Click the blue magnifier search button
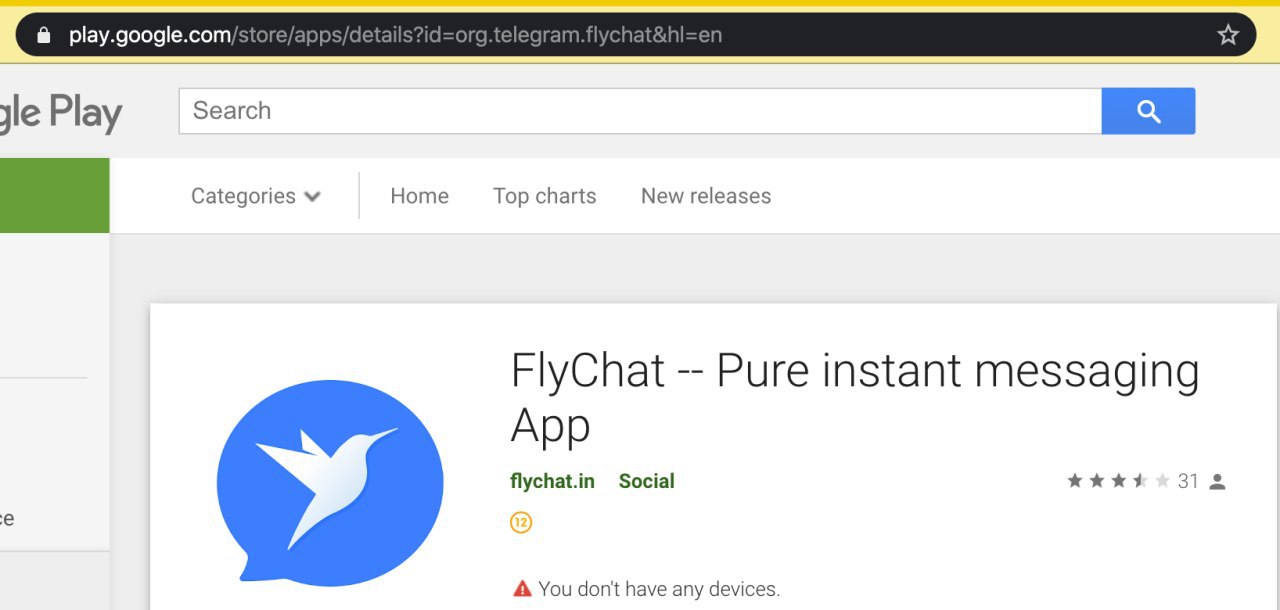This screenshot has height=610, width=1280. pyautogui.click(x=1148, y=111)
